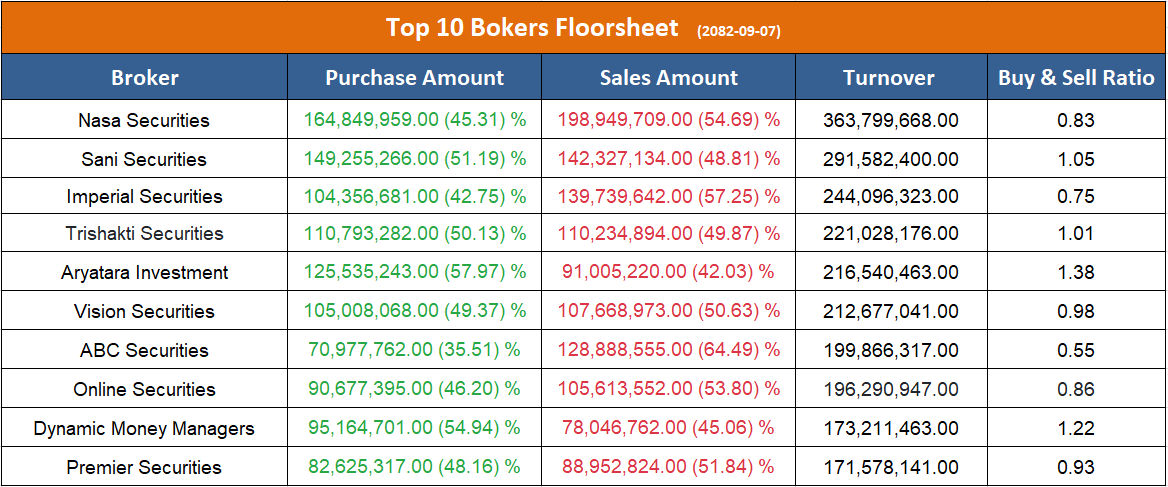Click the Buy & Sell Ratio header

(x=1076, y=78)
